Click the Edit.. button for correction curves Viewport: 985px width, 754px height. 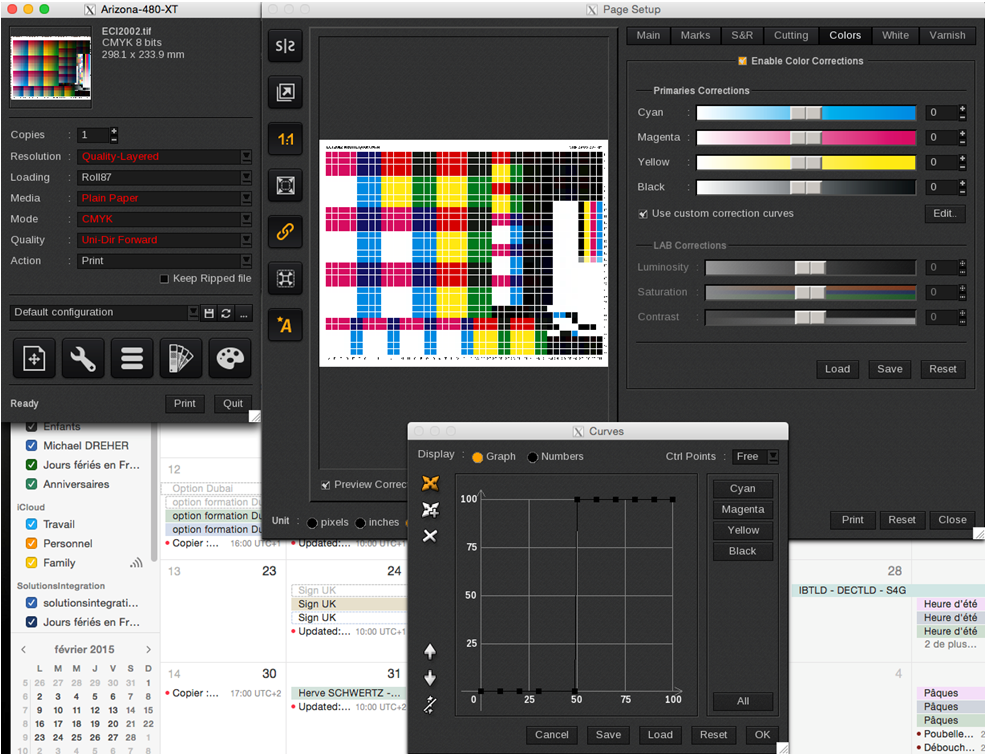click(943, 213)
